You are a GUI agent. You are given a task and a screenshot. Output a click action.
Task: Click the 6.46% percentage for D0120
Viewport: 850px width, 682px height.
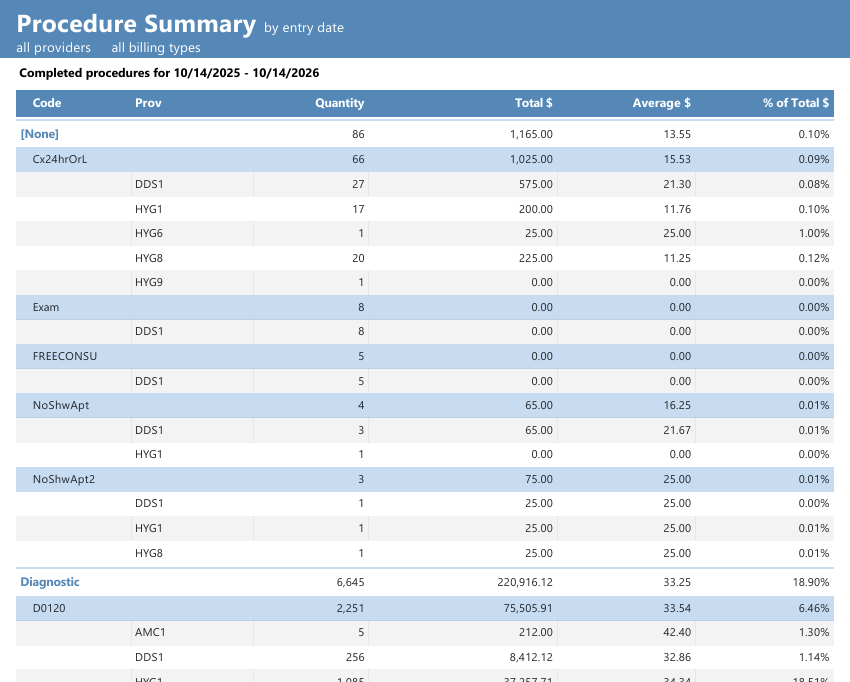[814, 608]
